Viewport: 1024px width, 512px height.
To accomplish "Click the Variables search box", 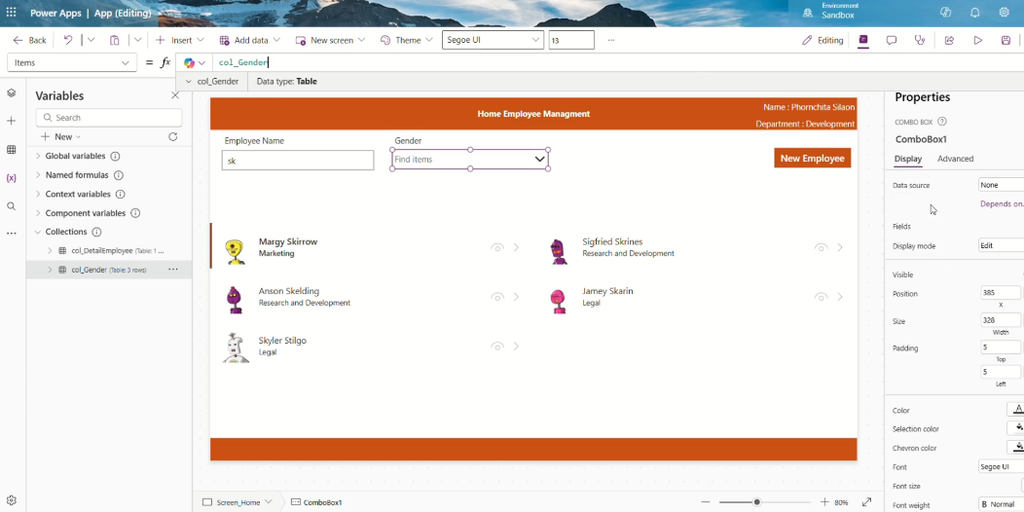I will coord(109,118).
